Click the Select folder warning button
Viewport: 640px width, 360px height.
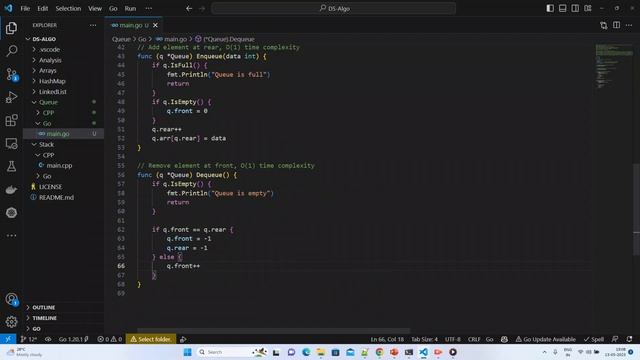[151, 339]
